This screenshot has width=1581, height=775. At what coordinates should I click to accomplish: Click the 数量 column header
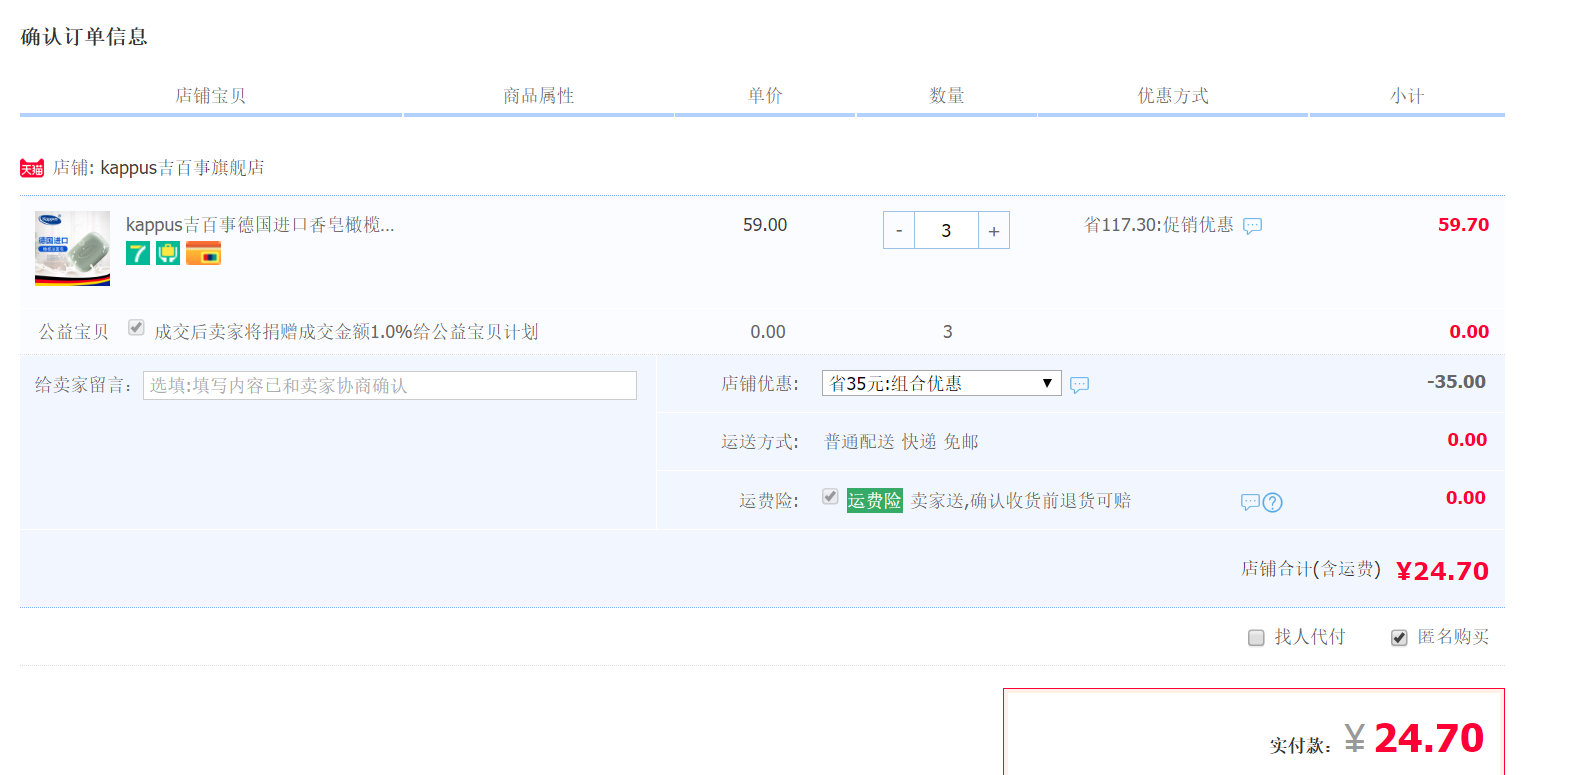(x=947, y=96)
